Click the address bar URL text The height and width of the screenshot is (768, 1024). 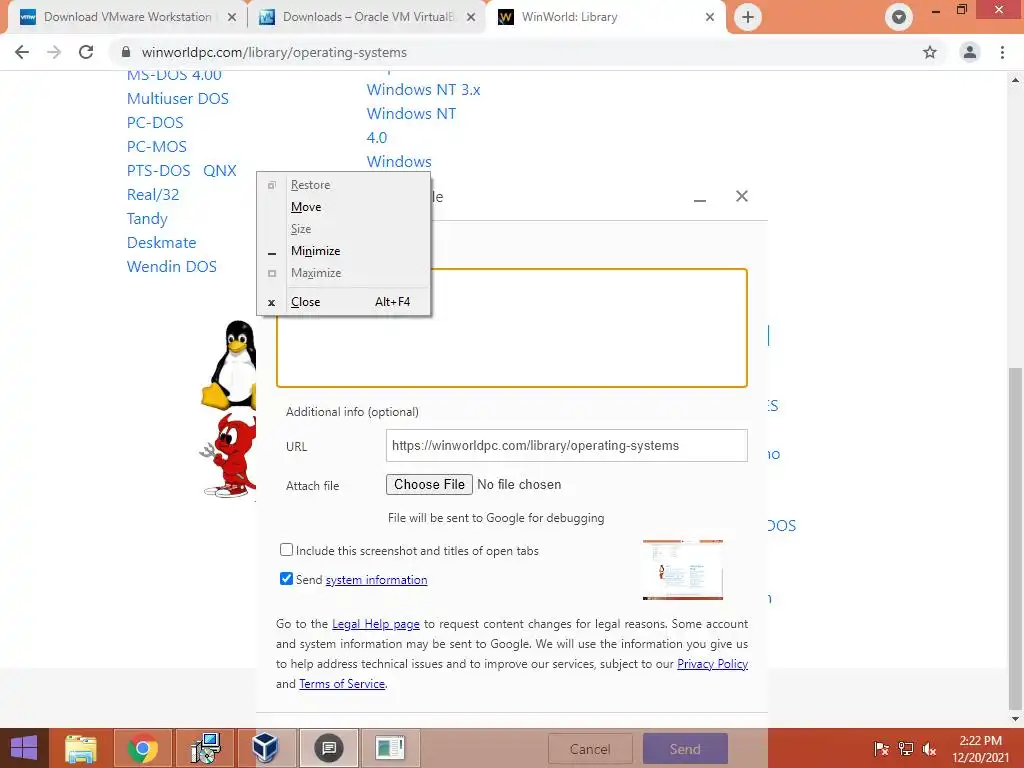point(274,52)
